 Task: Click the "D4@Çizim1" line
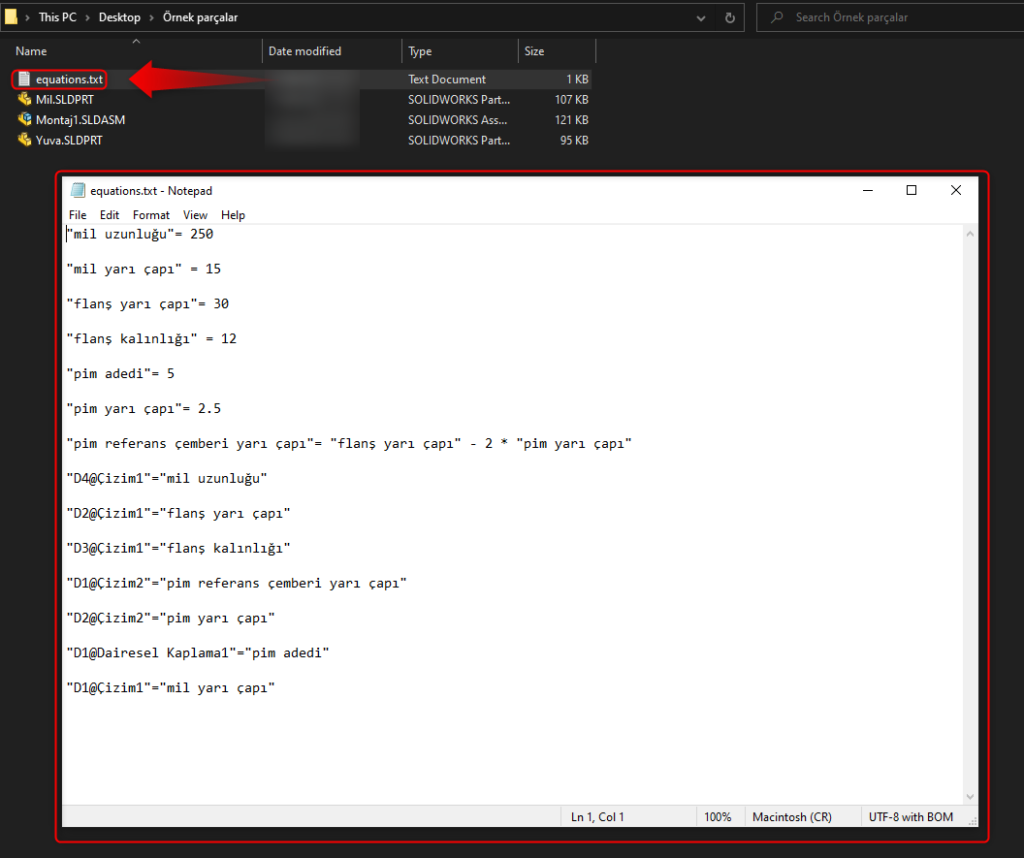[x=167, y=479]
